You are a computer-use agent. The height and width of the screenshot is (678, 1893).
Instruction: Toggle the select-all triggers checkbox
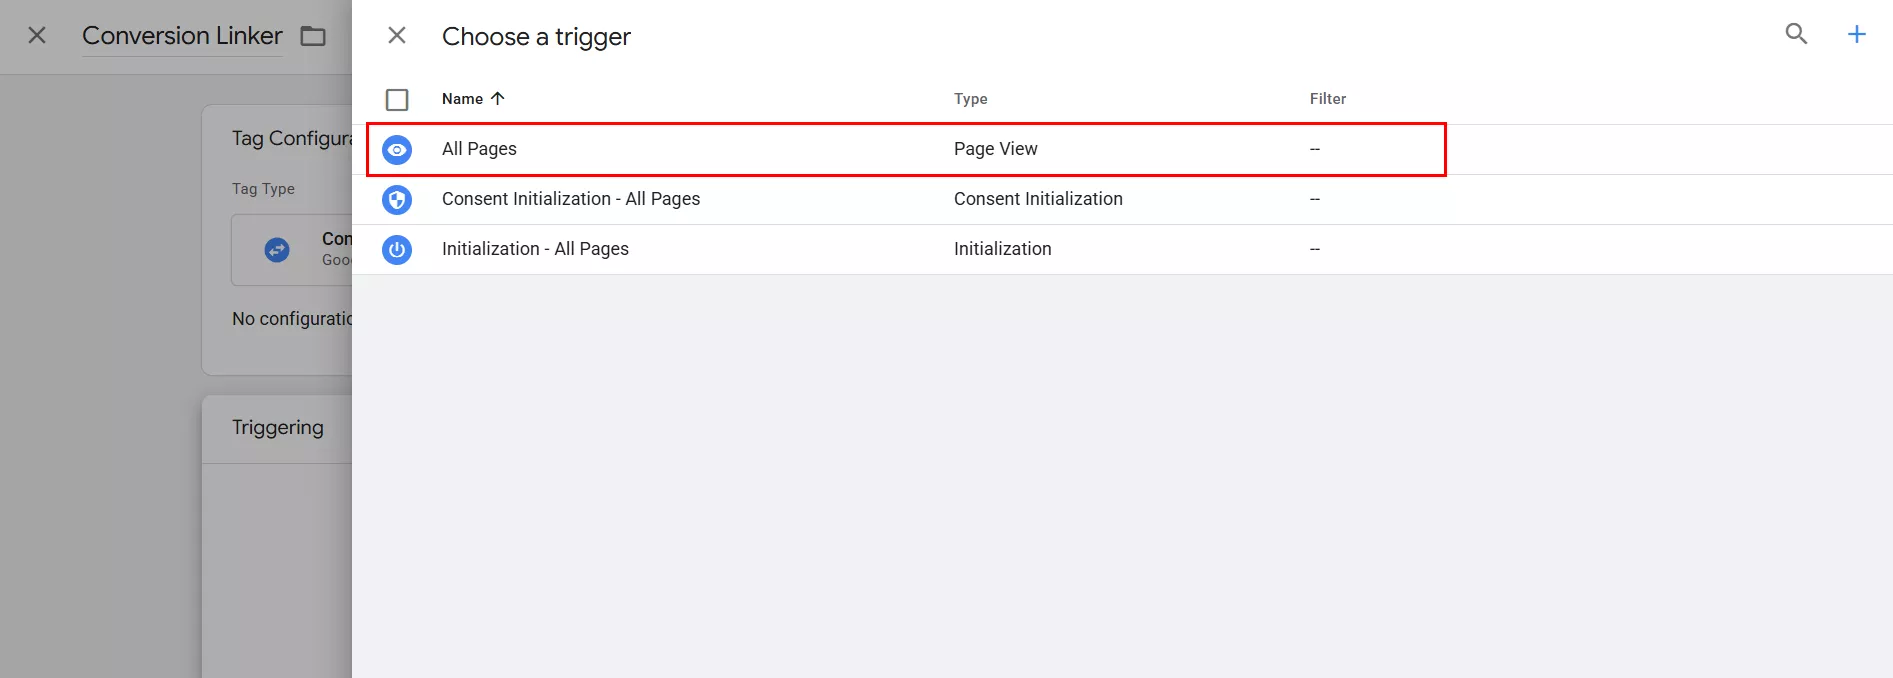click(397, 100)
